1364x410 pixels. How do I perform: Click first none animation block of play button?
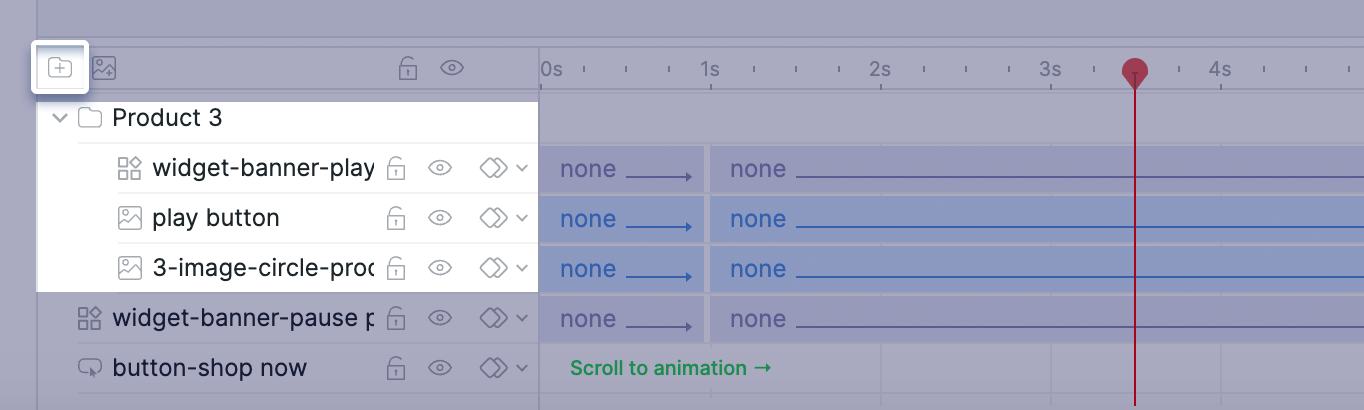(x=622, y=219)
